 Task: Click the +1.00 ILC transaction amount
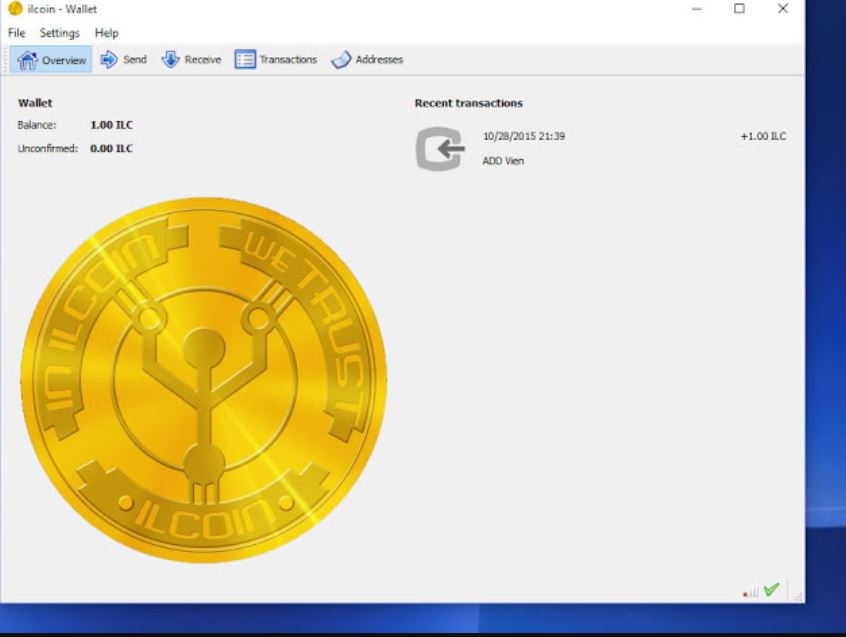tap(763, 136)
